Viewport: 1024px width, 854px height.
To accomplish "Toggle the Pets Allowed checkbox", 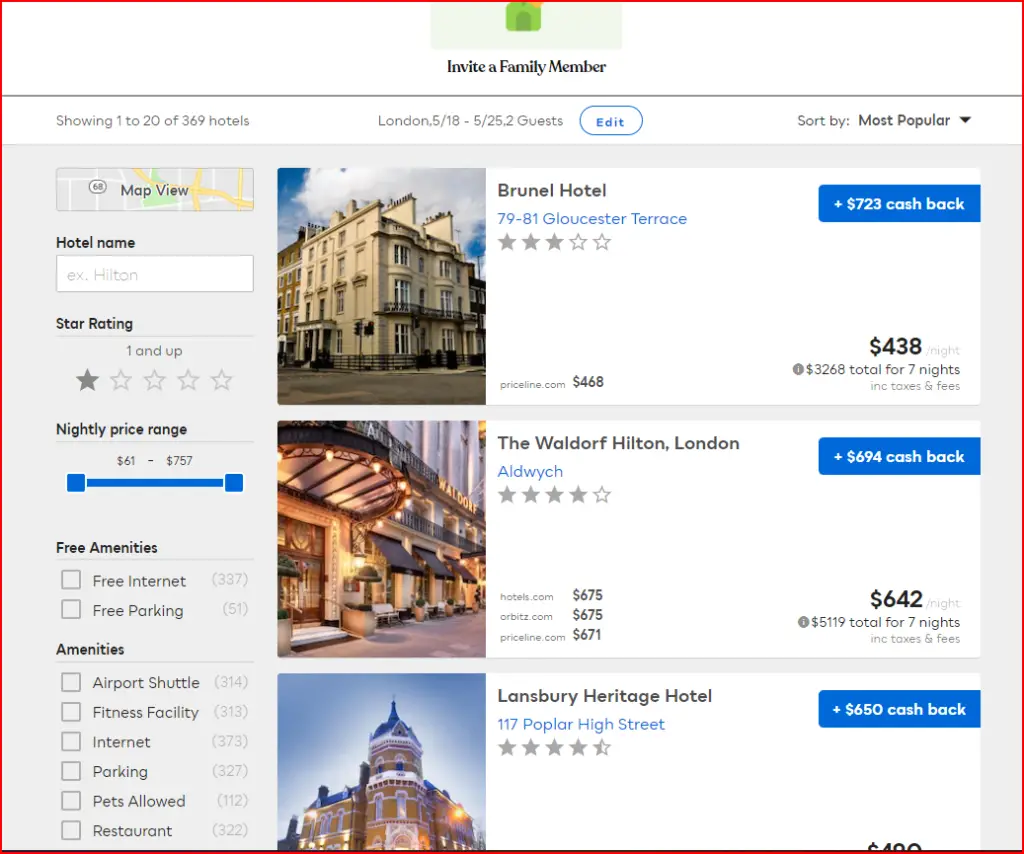I will 71,800.
